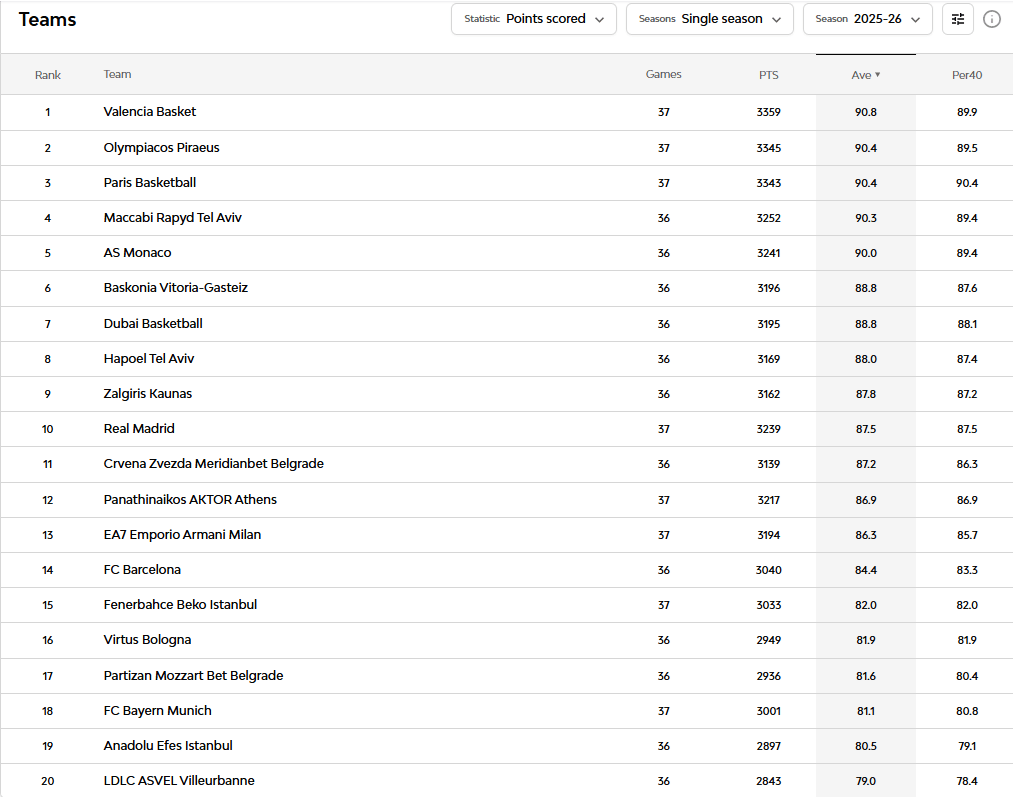This screenshot has width=1013, height=797.
Task: Click the Ave sort arrow indicator
Action: [x=877, y=75]
